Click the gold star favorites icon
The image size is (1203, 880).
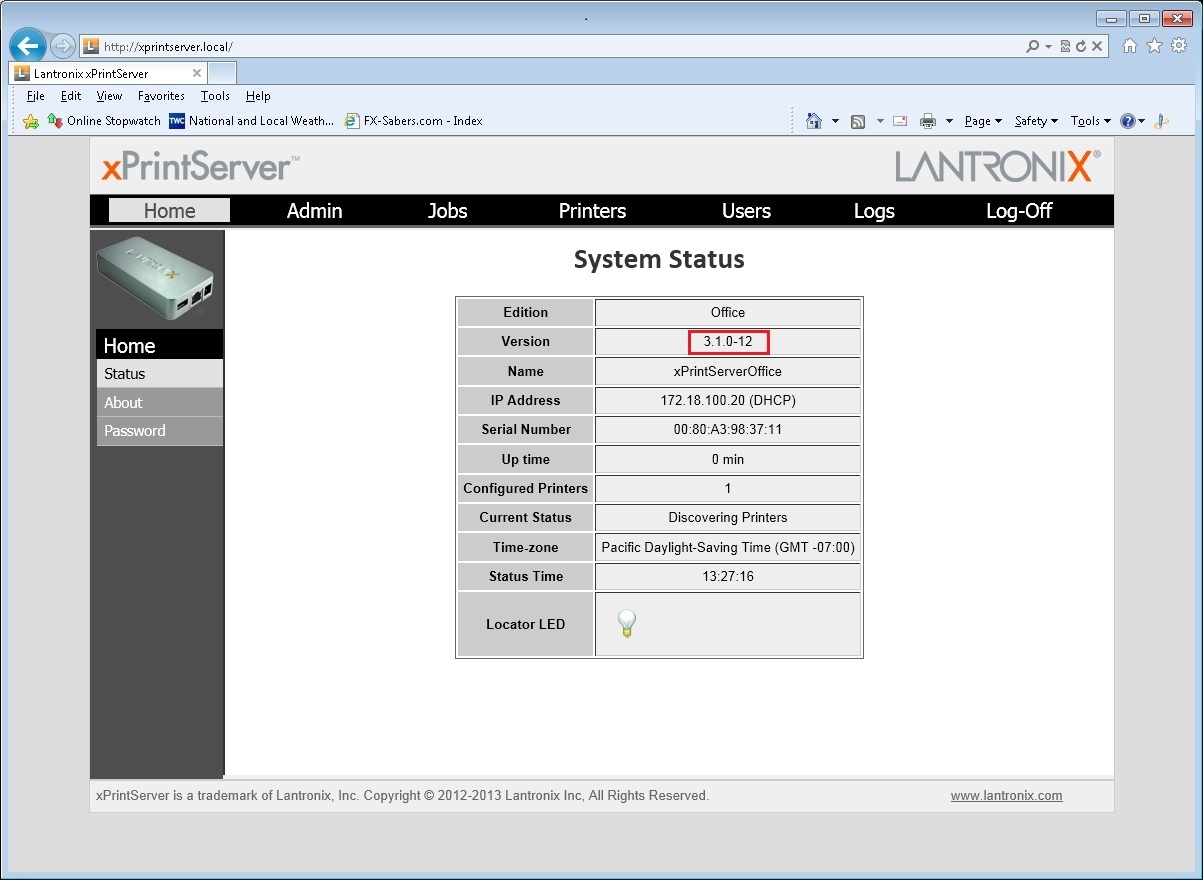click(x=1154, y=46)
